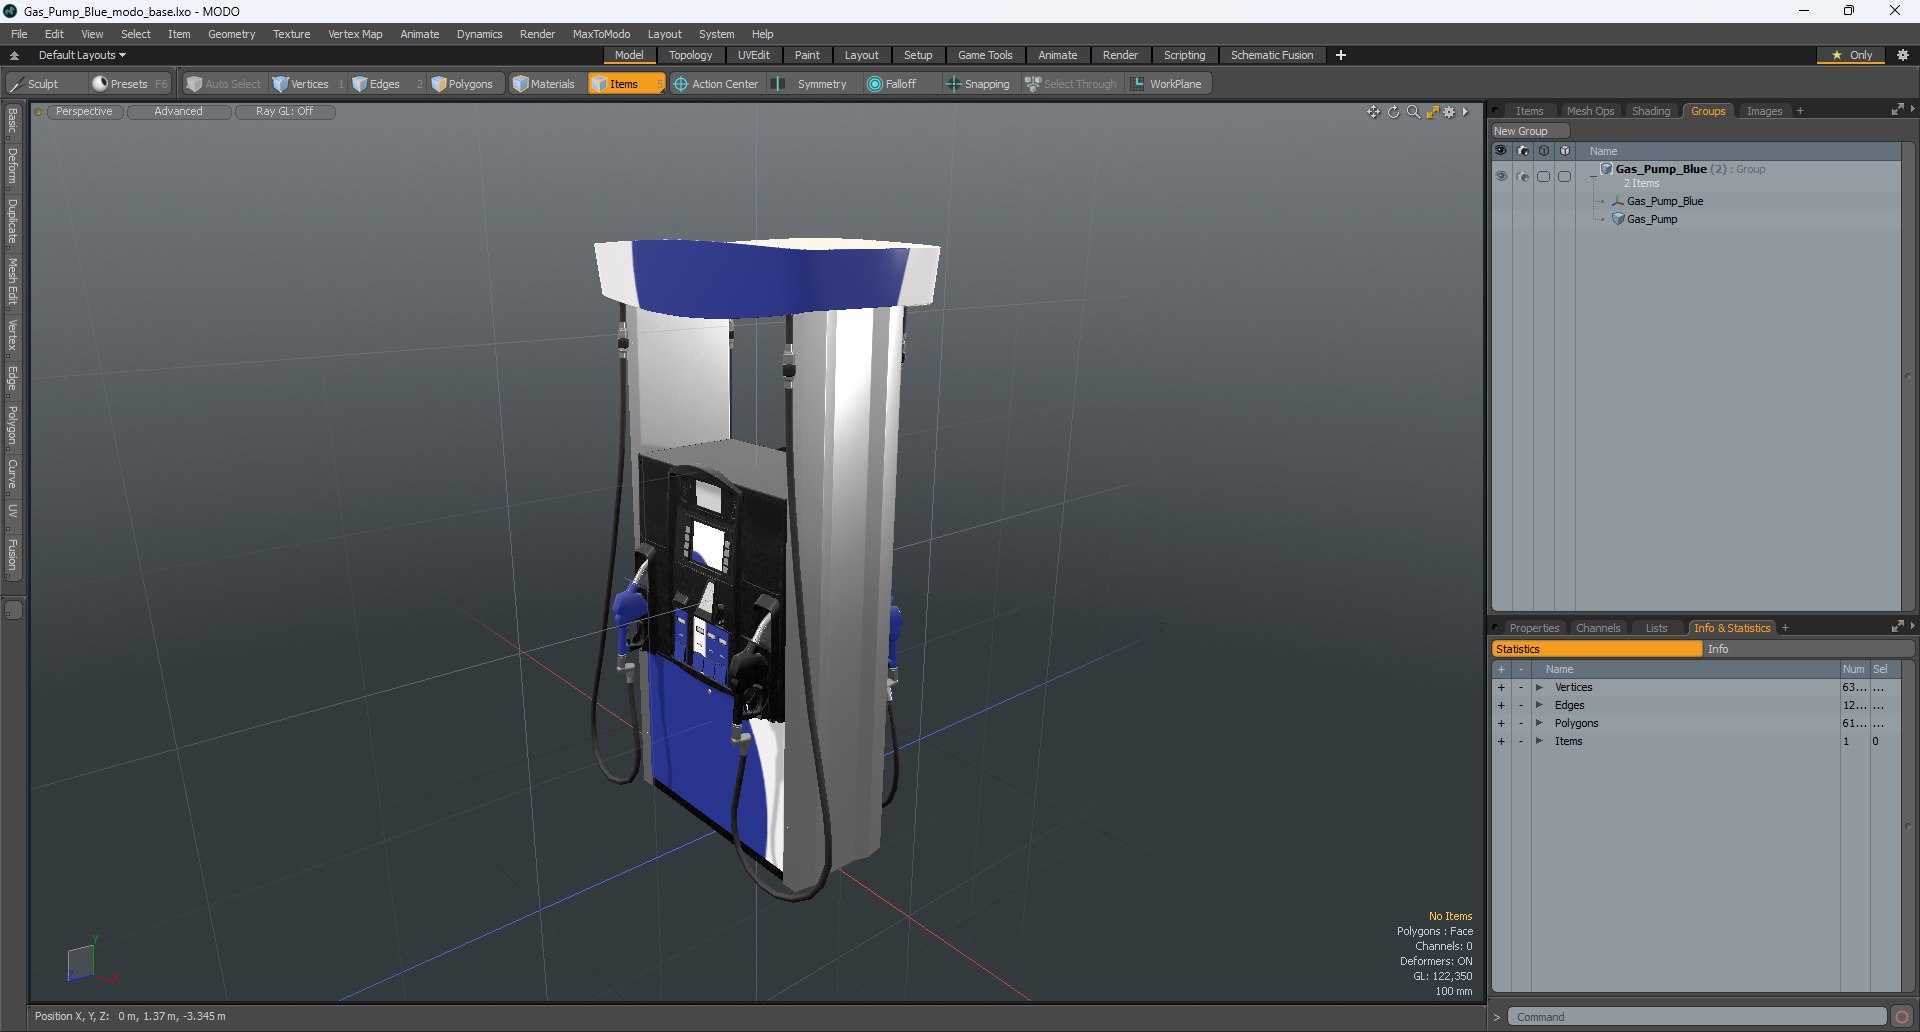Toggle the second checkbox in Gas_Pump_Blue row
The height and width of the screenshot is (1032, 1920).
coord(1565,176)
